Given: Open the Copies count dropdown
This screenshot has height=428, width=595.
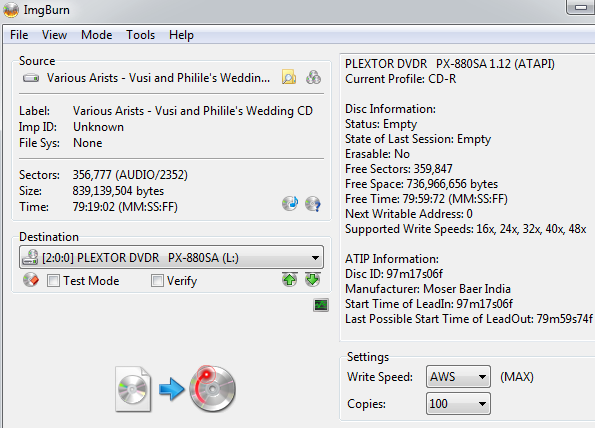Looking at the screenshot, I should click(458, 404).
